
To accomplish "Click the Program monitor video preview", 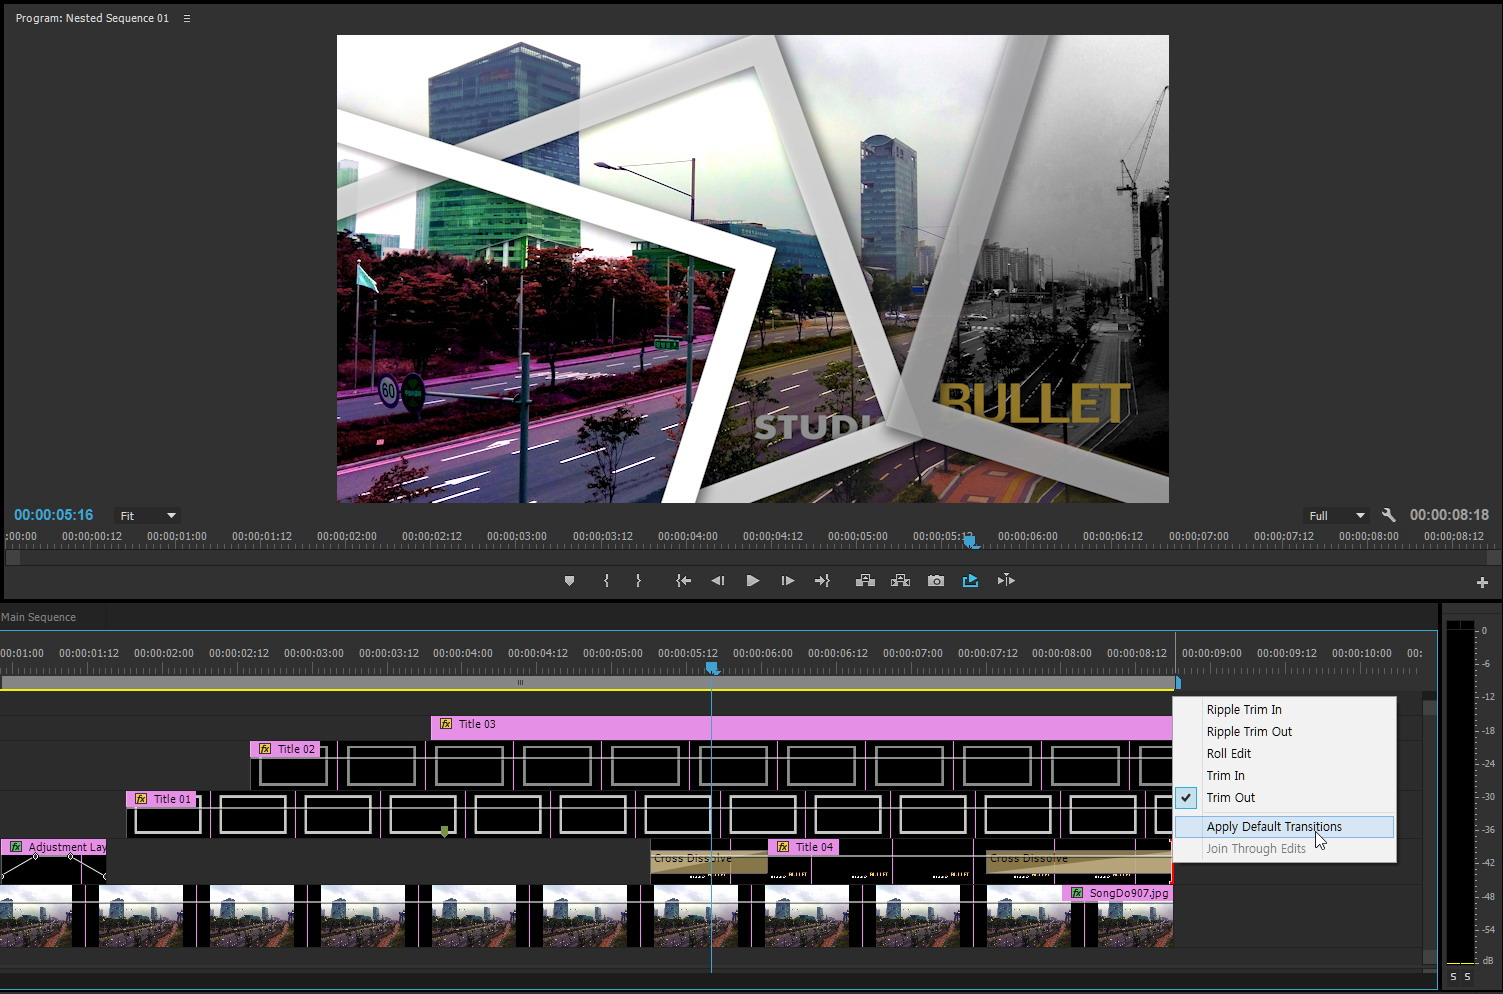I will point(753,269).
